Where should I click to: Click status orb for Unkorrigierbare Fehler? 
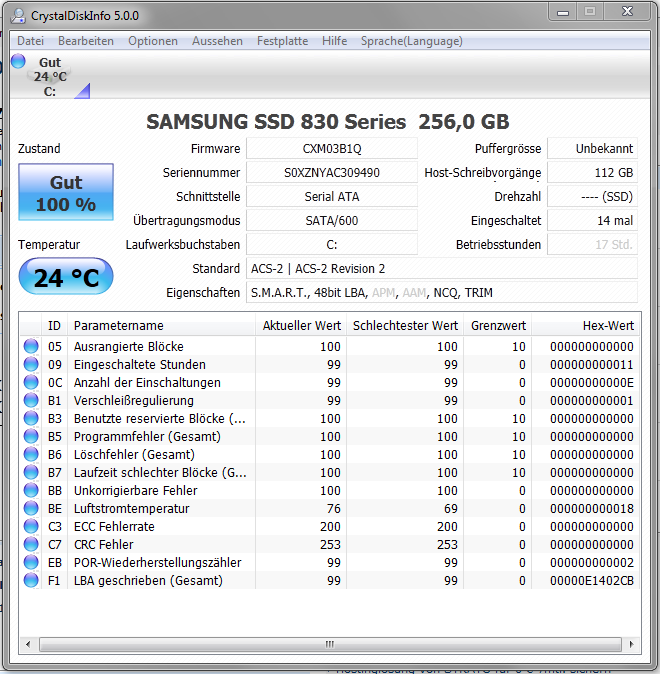pos(31,490)
